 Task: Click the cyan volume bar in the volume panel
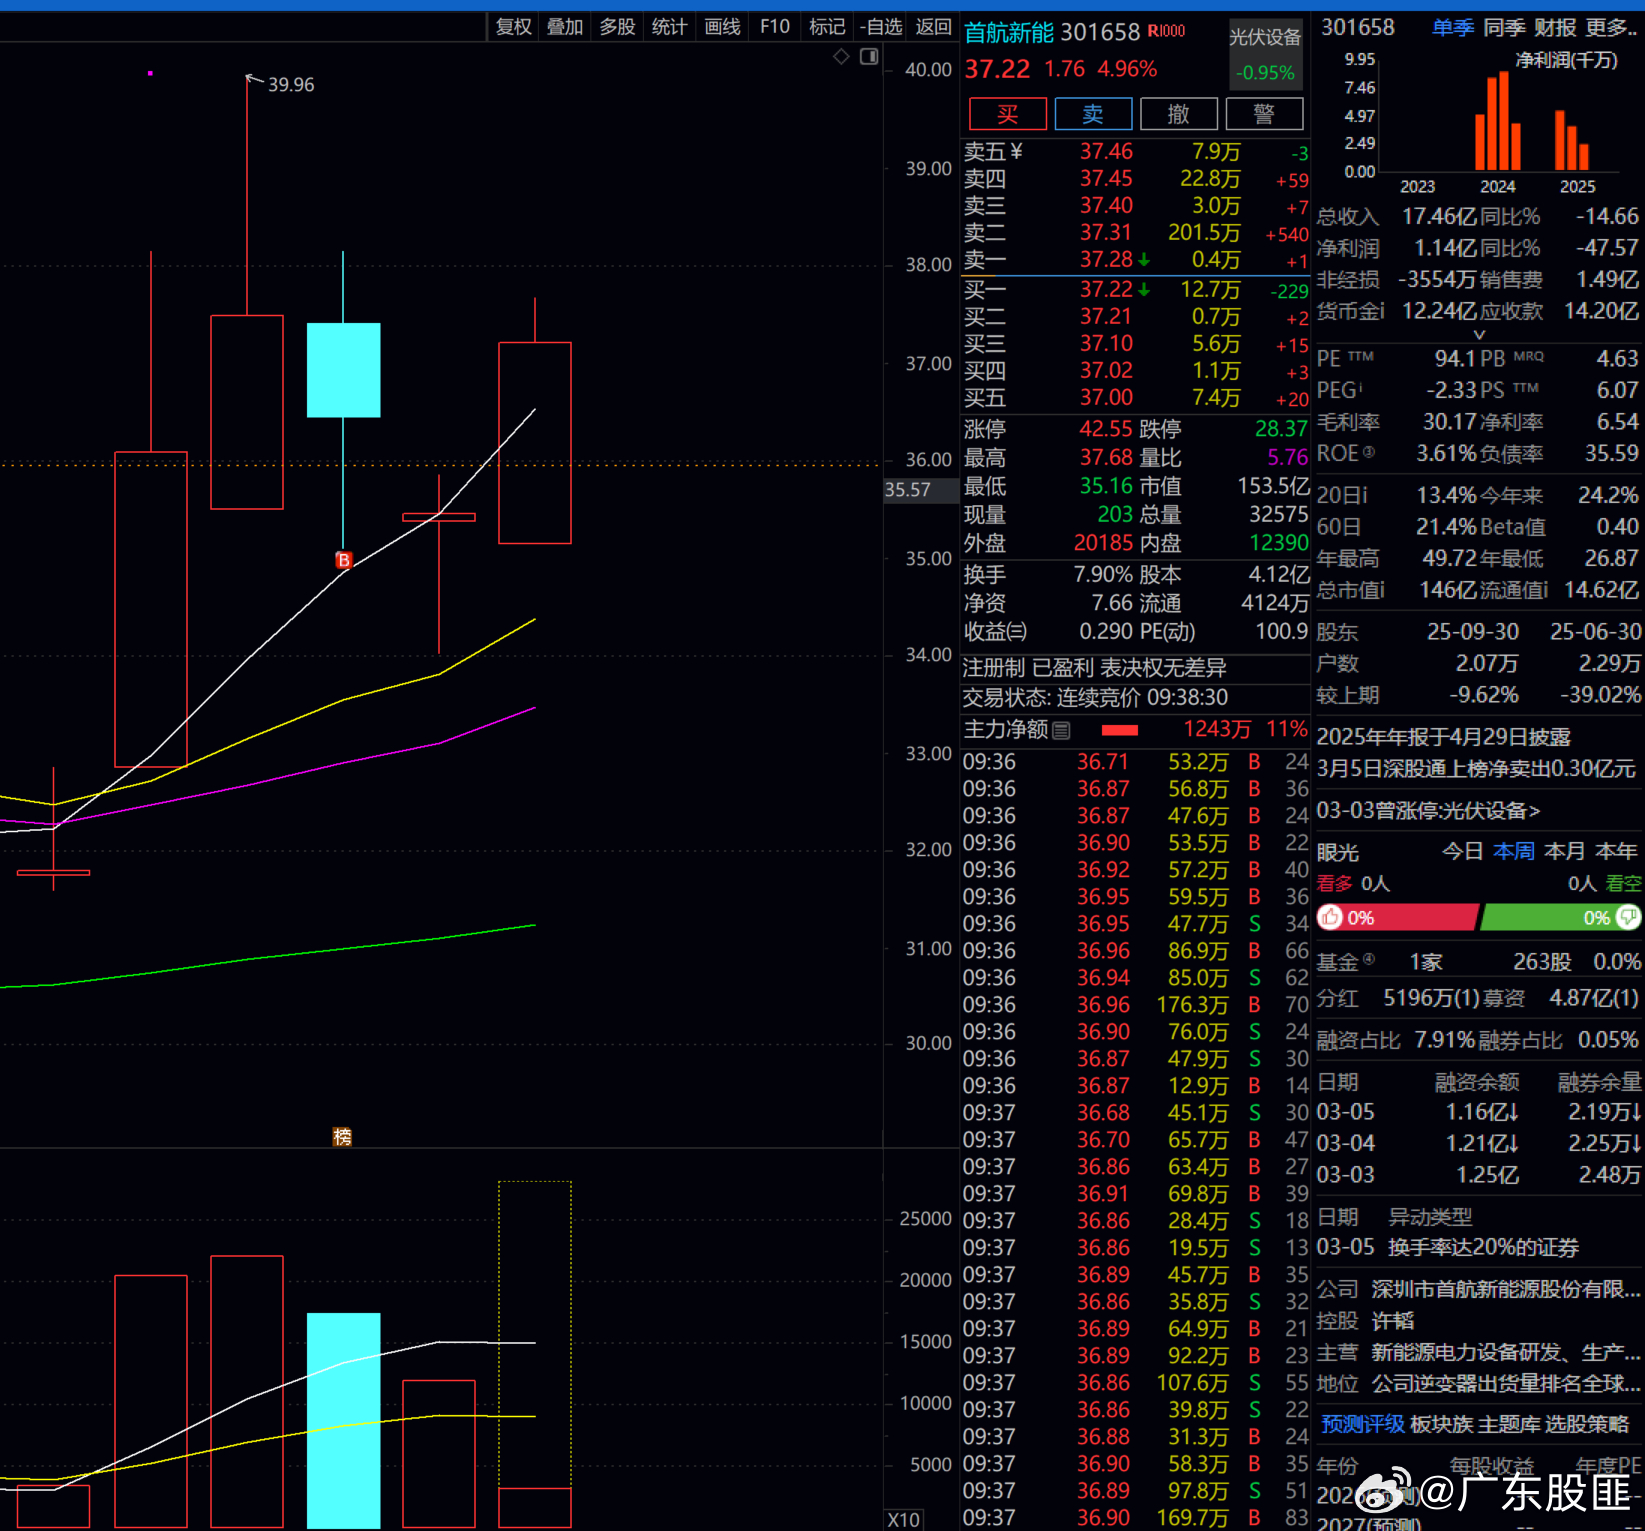pyautogui.click(x=343, y=1421)
